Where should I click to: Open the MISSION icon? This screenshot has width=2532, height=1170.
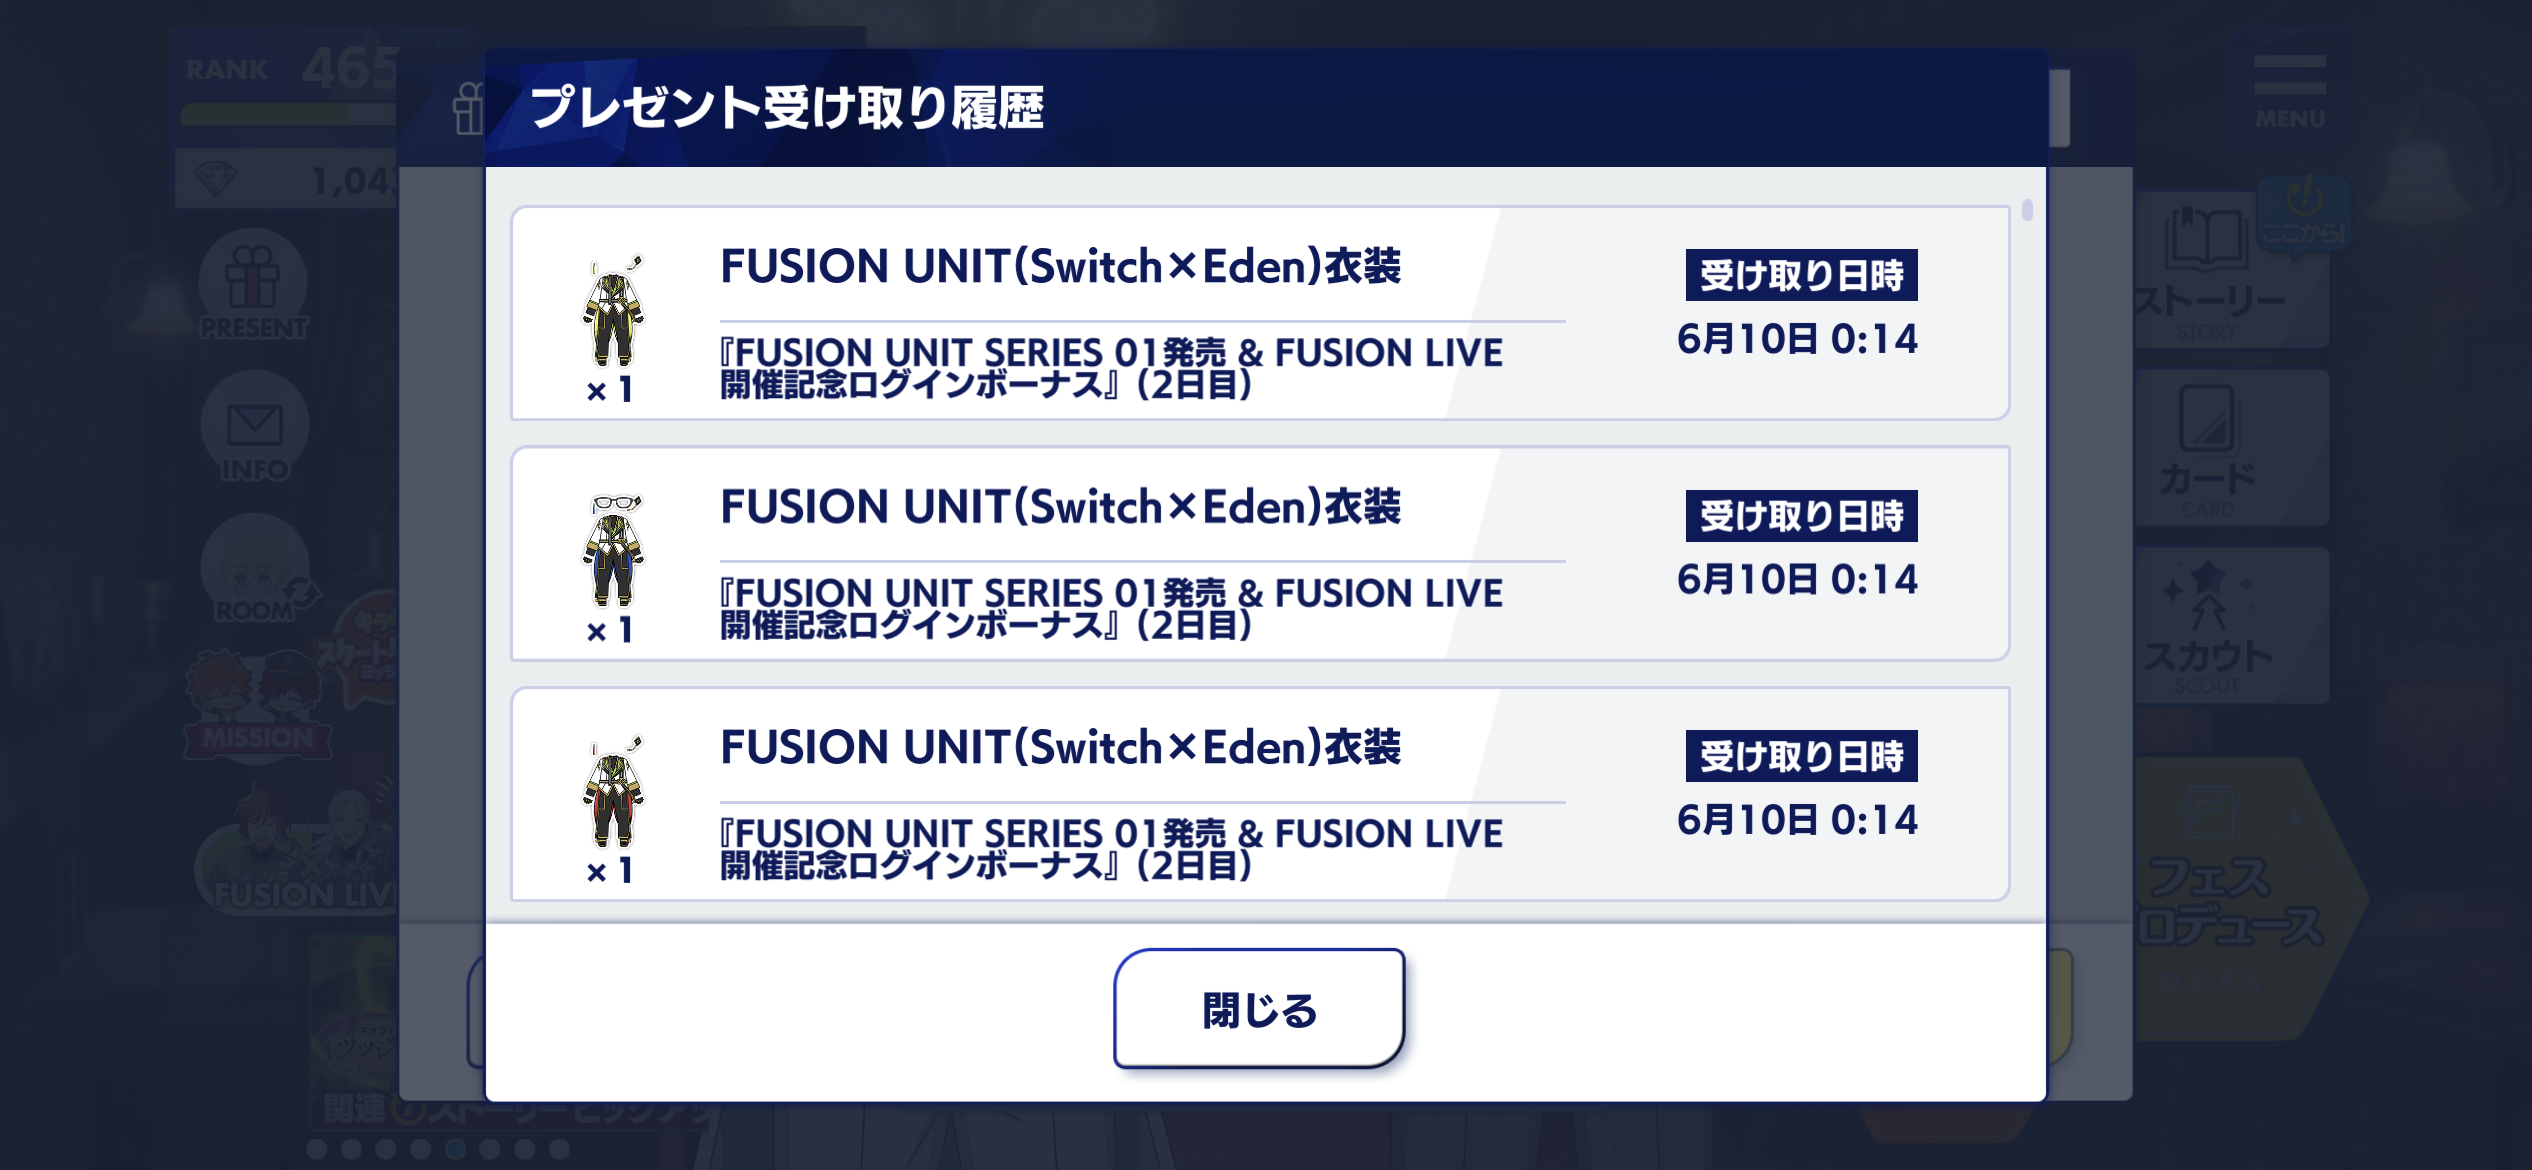[258, 706]
